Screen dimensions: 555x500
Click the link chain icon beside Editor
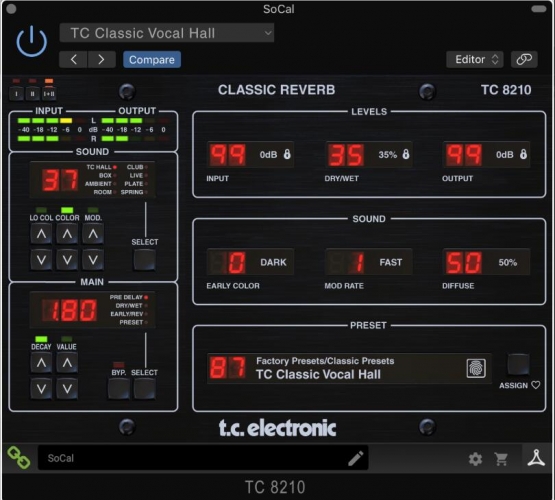click(524, 59)
